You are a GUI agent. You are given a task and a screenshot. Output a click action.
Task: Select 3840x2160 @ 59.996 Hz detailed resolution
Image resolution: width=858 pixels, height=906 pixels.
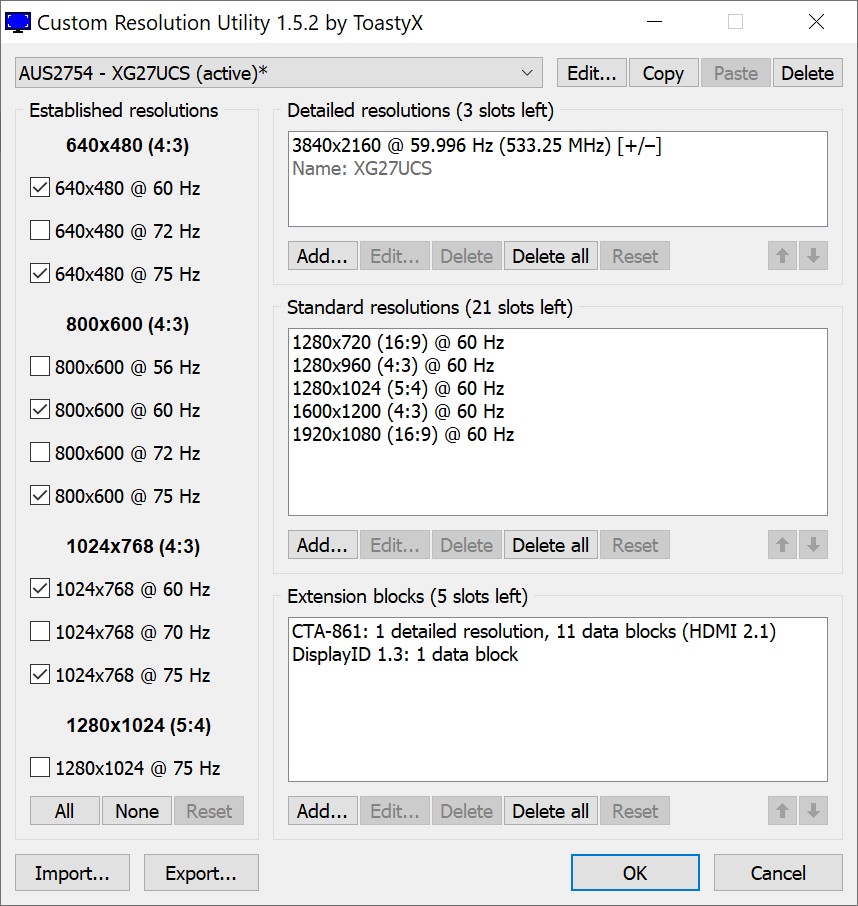pos(558,145)
